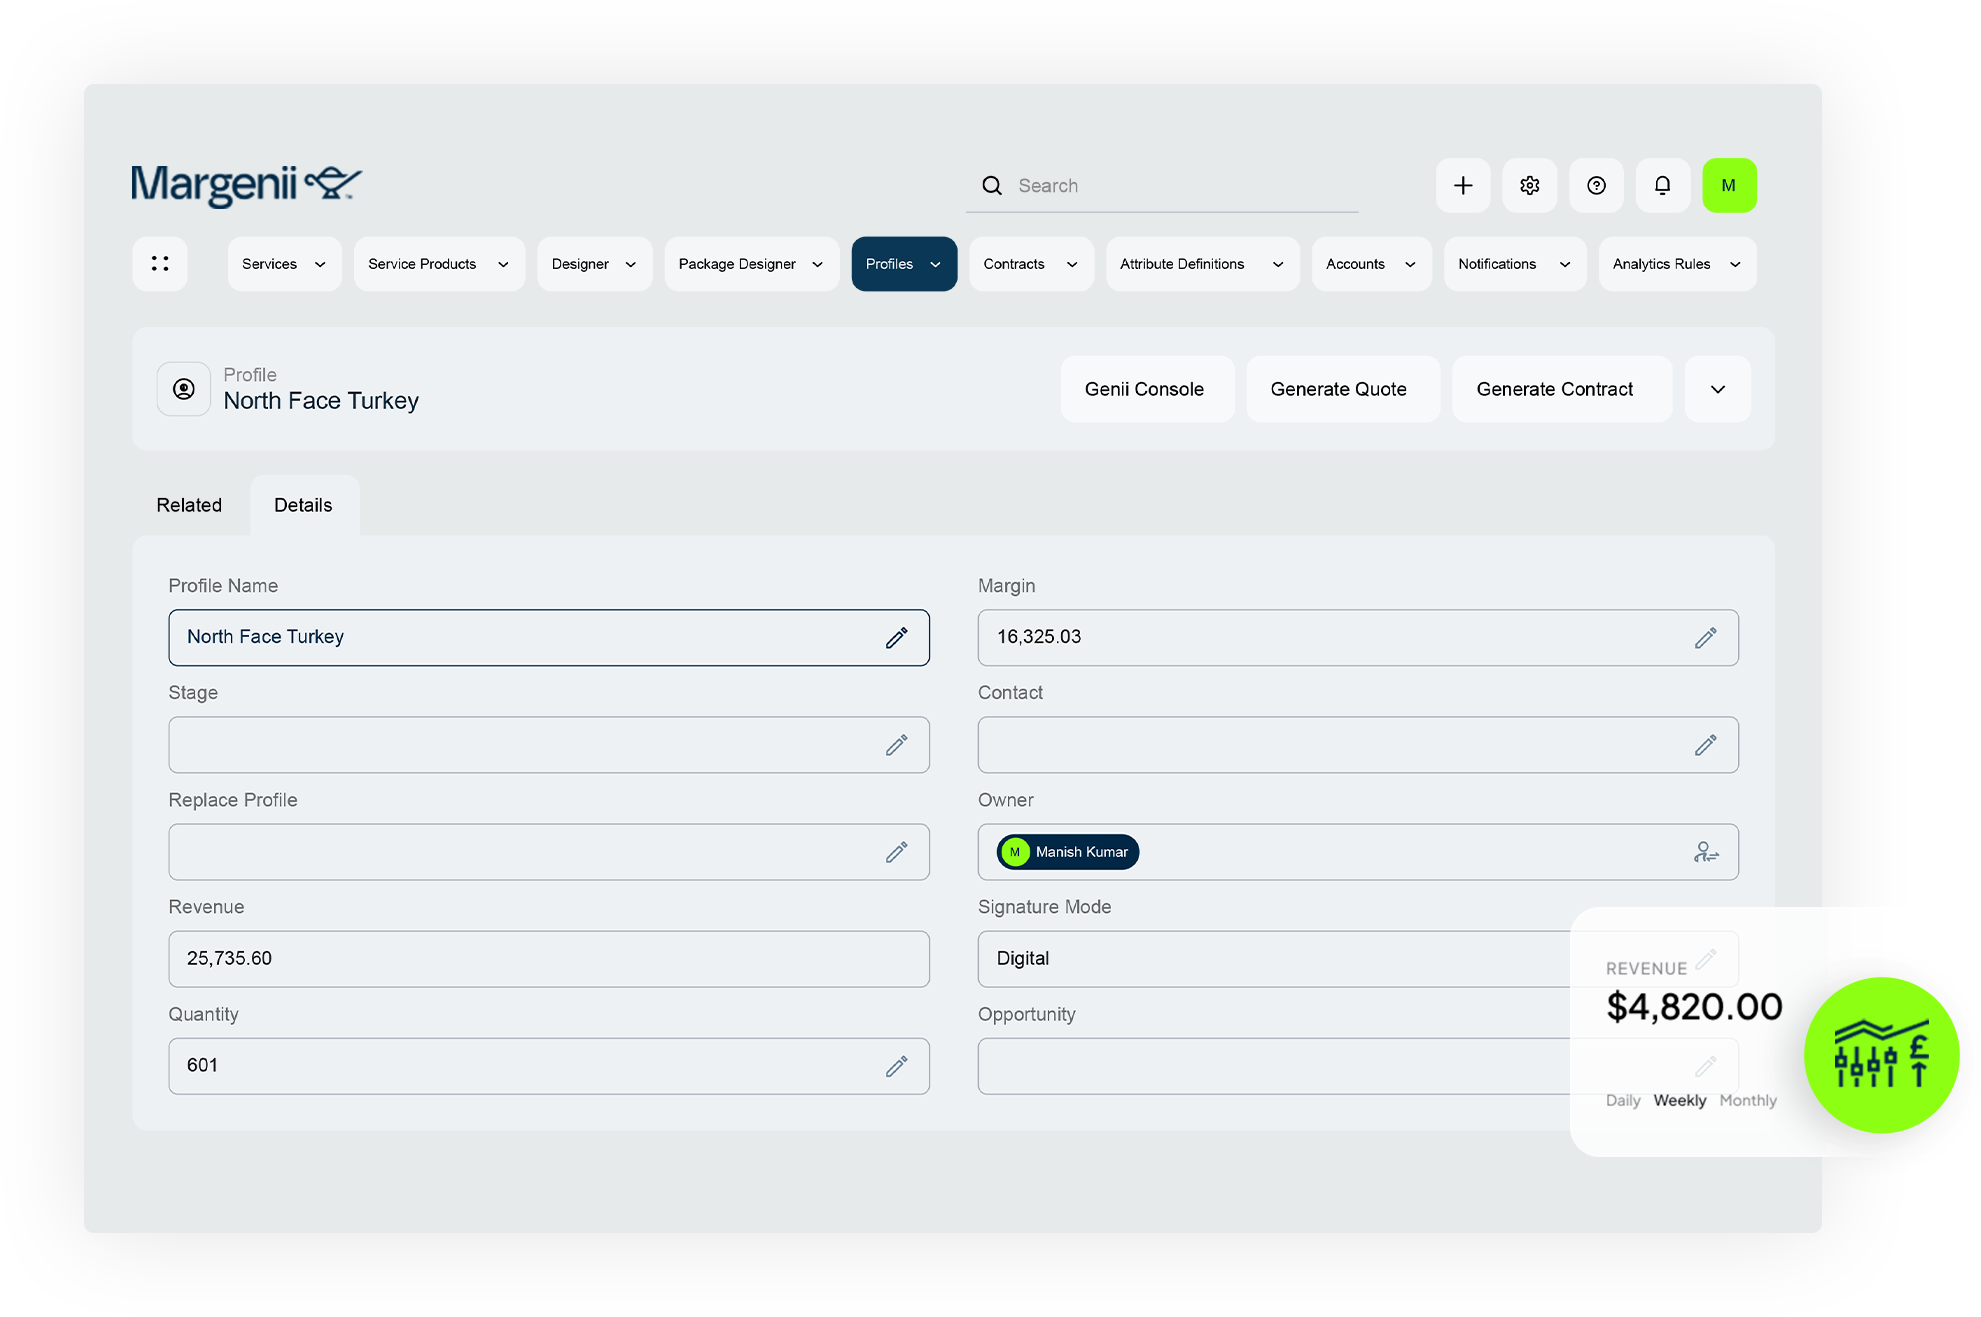Switch the revenue period to Monthly
1981x1317 pixels.
(1747, 1100)
